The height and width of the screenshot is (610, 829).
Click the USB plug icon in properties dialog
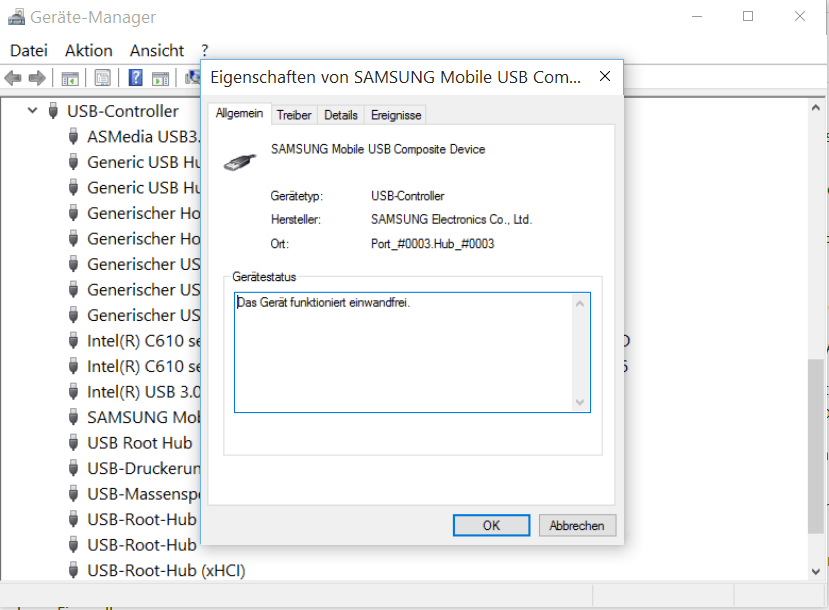pyautogui.click(x=240, y=162)
